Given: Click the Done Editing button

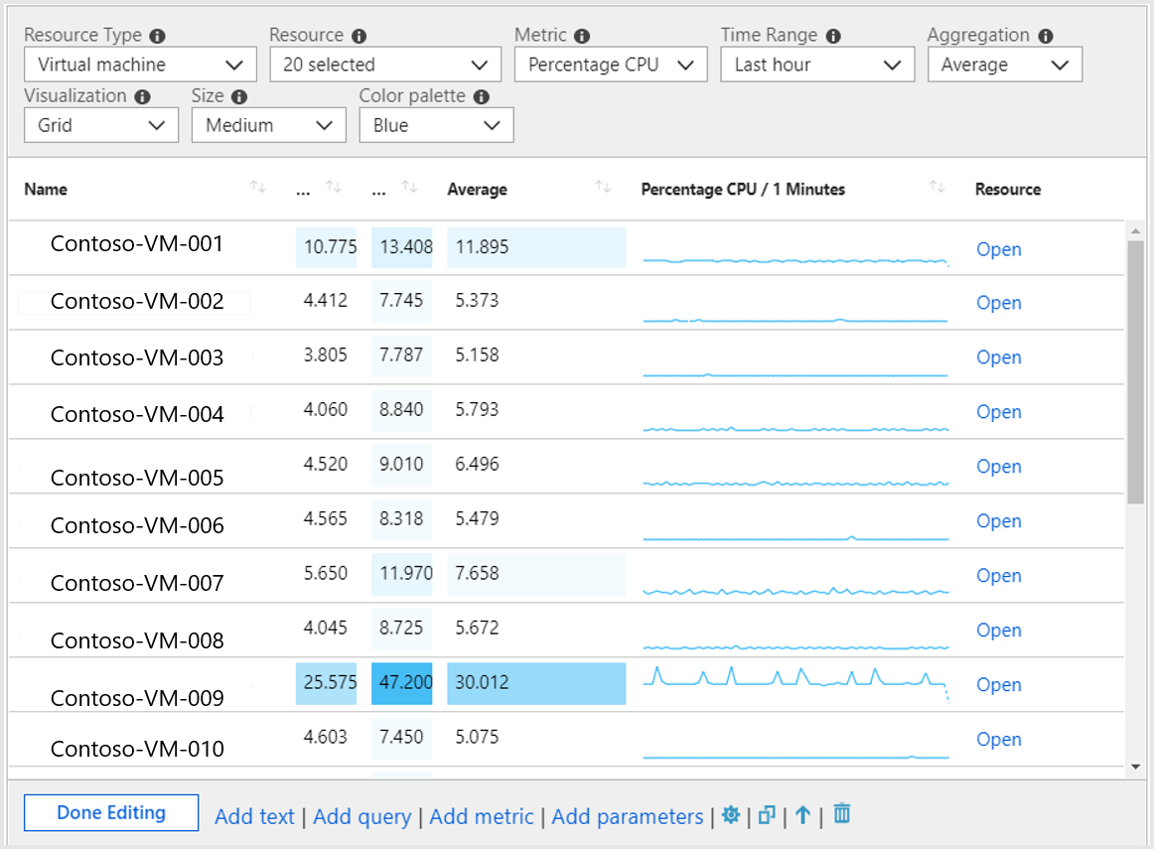Looking at the screenshot, I should pos(111,813).
